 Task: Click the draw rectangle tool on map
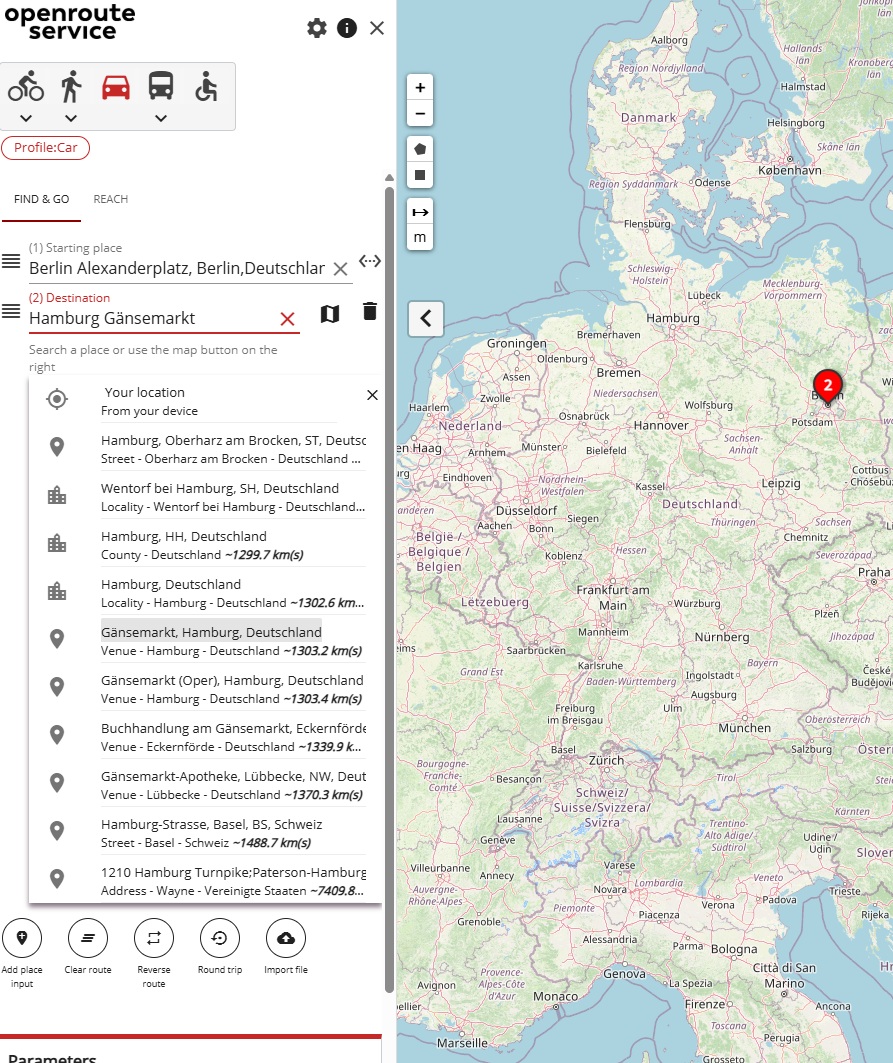pyautogui.click(x=420, y=175)
